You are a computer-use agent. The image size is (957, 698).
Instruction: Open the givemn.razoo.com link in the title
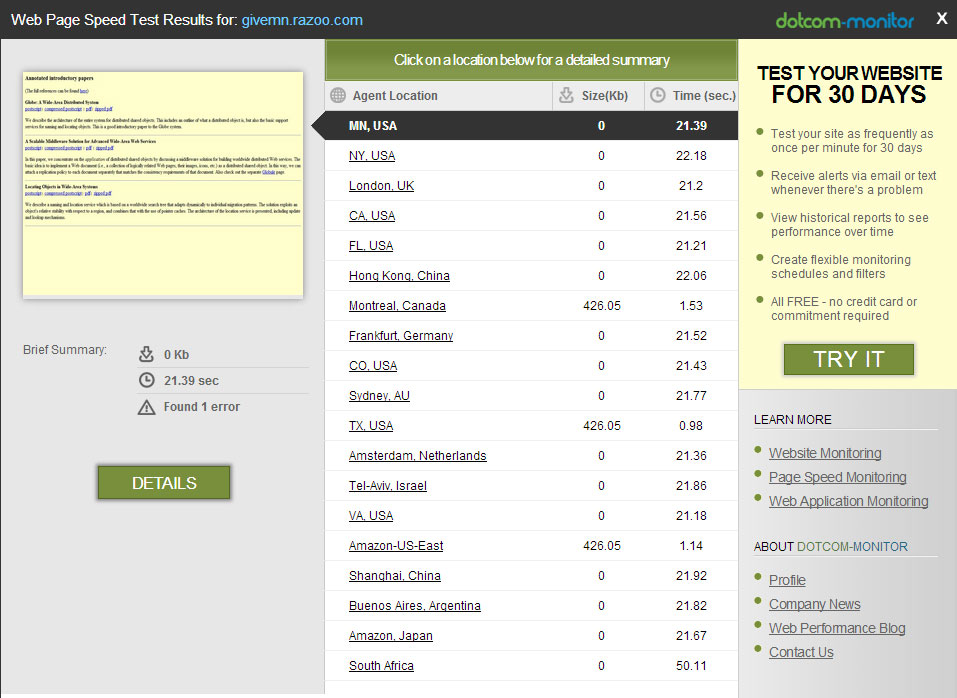tap(302, 20)
